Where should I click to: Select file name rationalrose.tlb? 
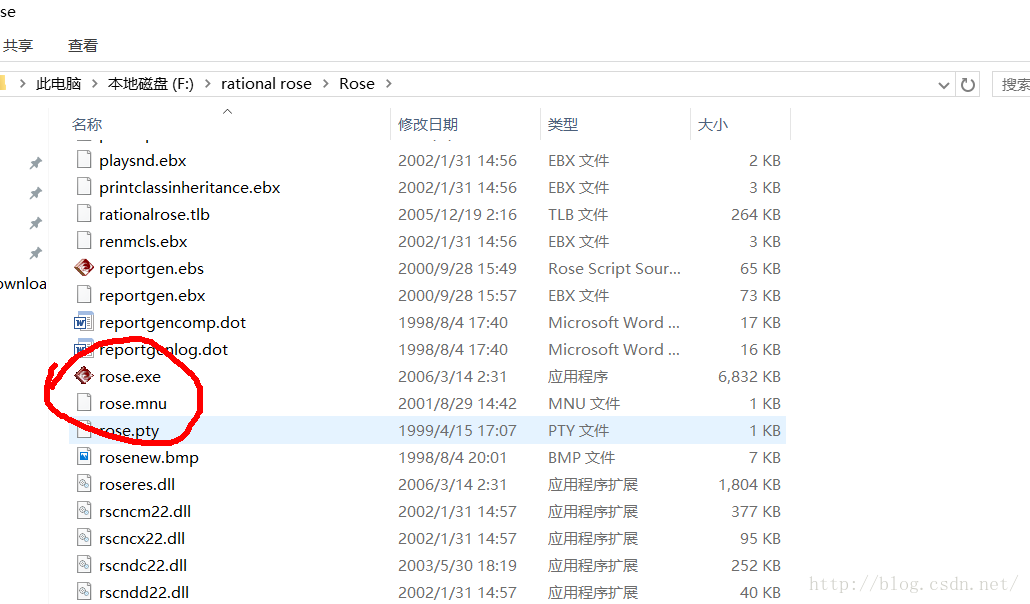(154, 214)
